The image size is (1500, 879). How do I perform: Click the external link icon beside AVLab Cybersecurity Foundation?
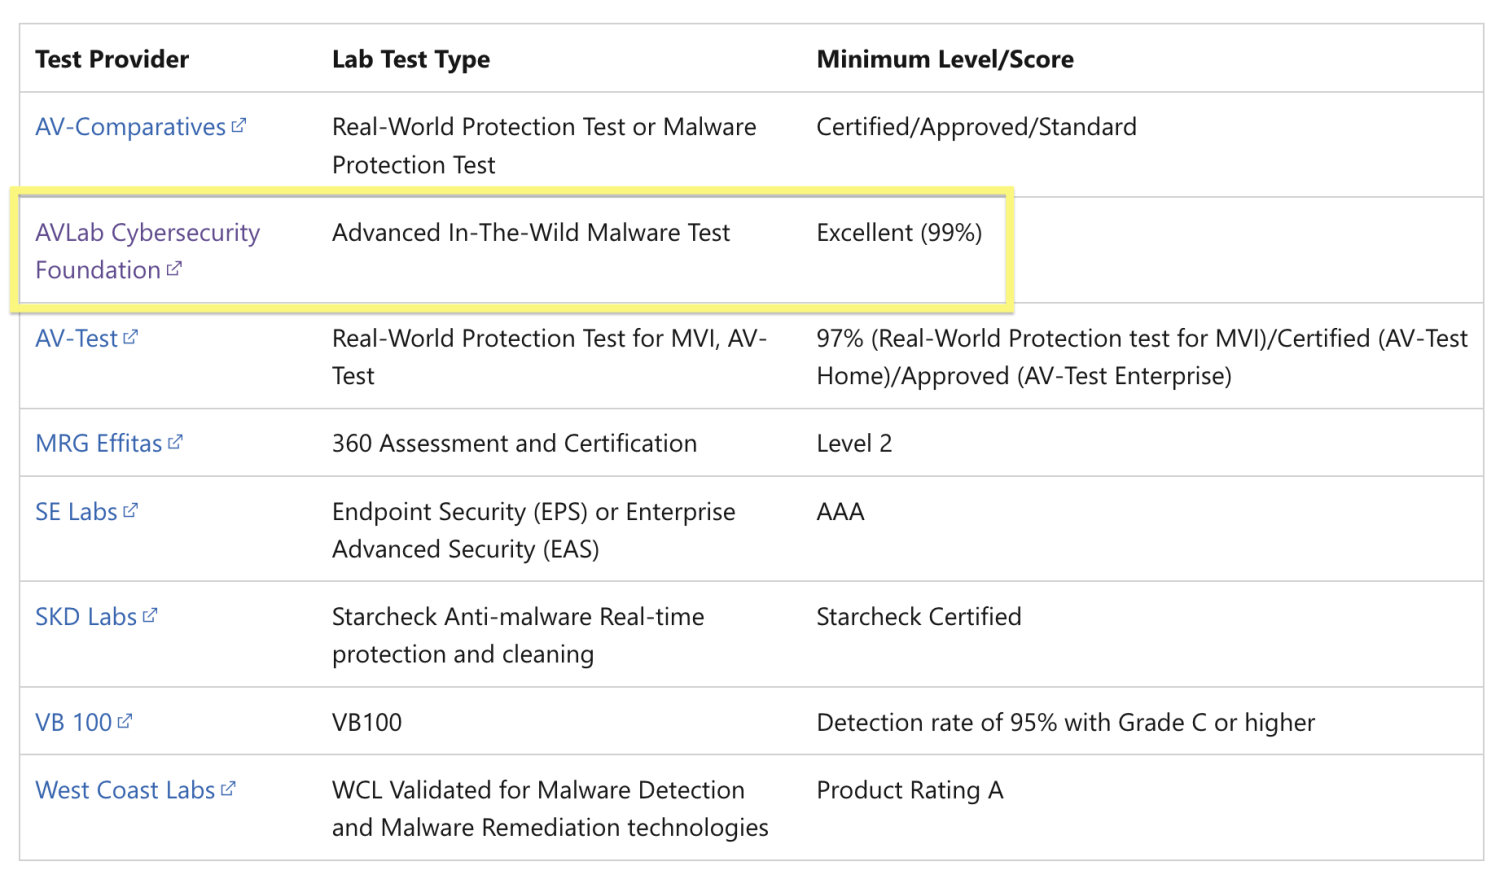[176, 270]
